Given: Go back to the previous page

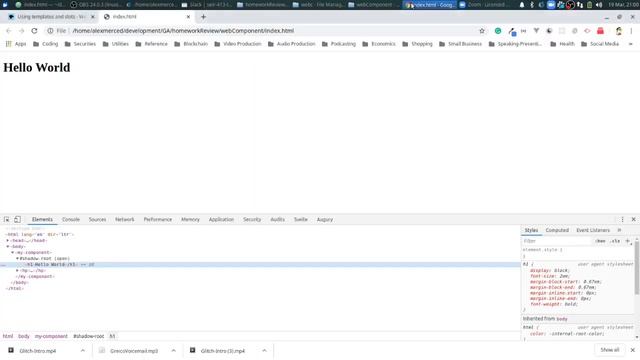Looking at the screenshot, I should (x=9, y=31).
